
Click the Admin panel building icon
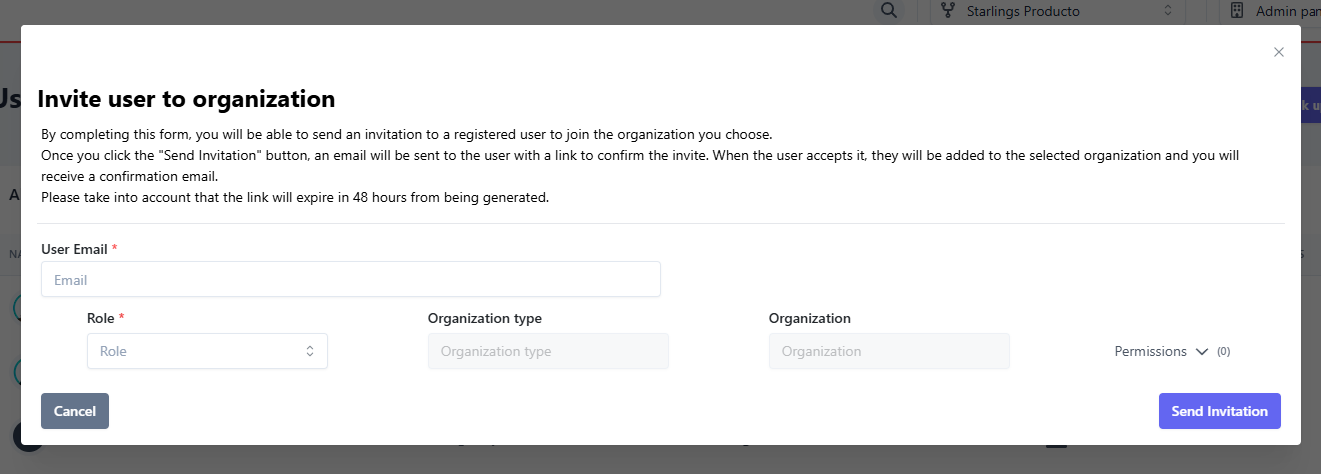[x=1236, y=11]
